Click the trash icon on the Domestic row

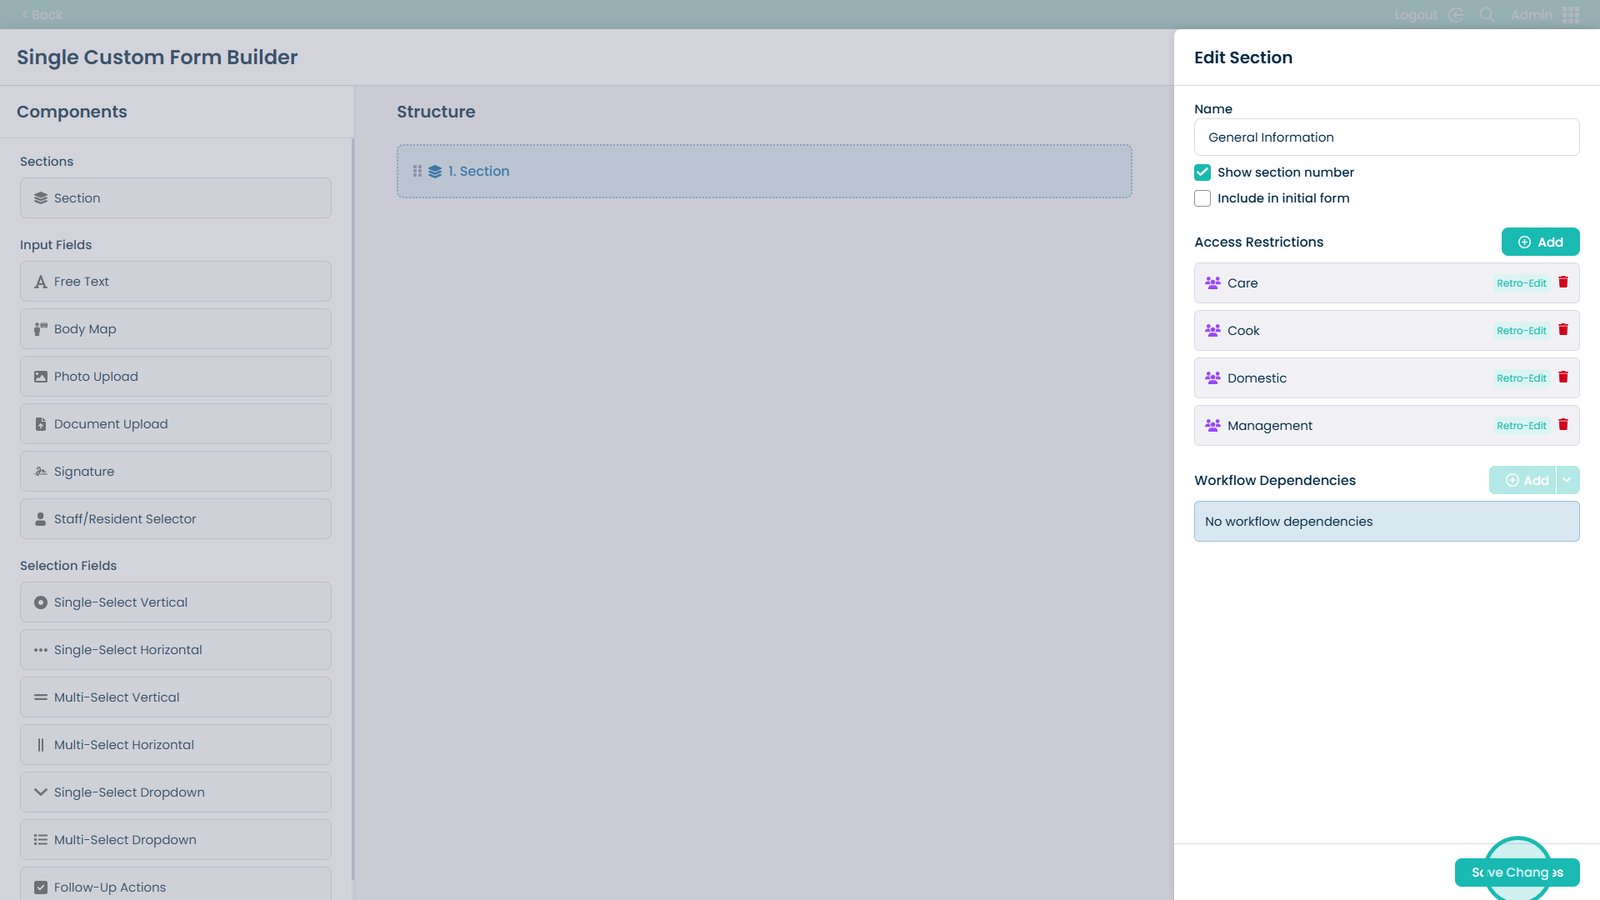coord(1563,377)
